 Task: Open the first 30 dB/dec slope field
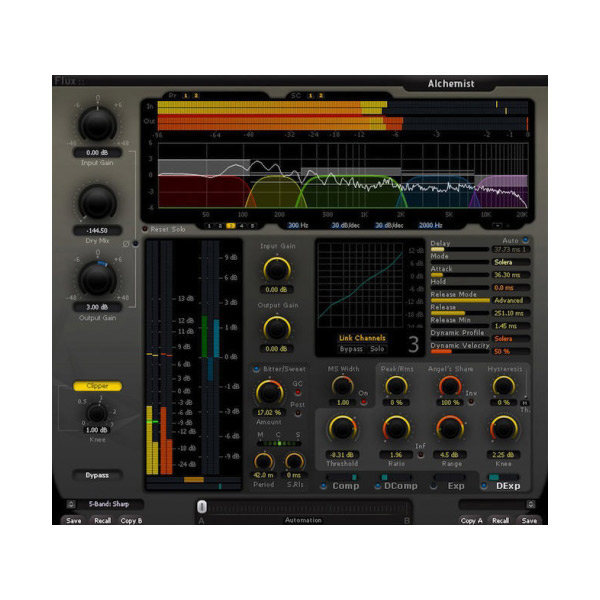pos(345,225)
